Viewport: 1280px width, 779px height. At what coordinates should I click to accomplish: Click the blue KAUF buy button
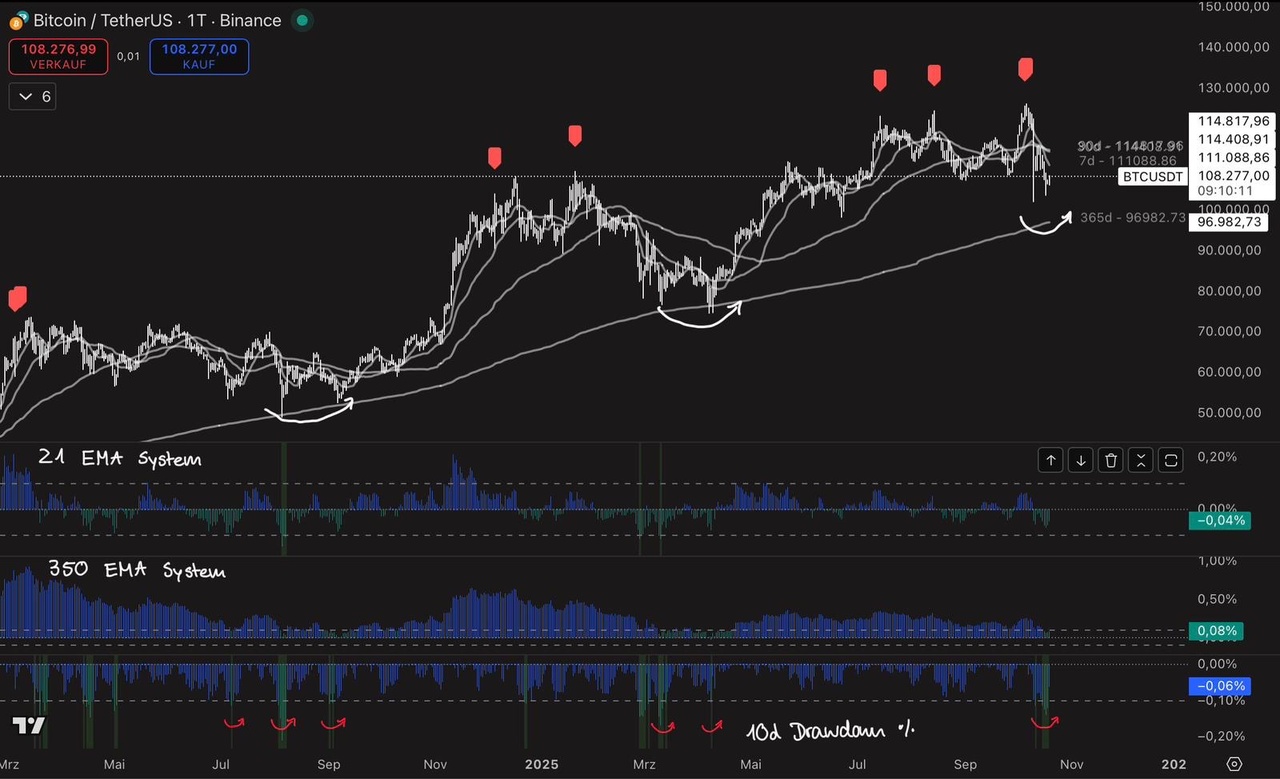point(199,56)
